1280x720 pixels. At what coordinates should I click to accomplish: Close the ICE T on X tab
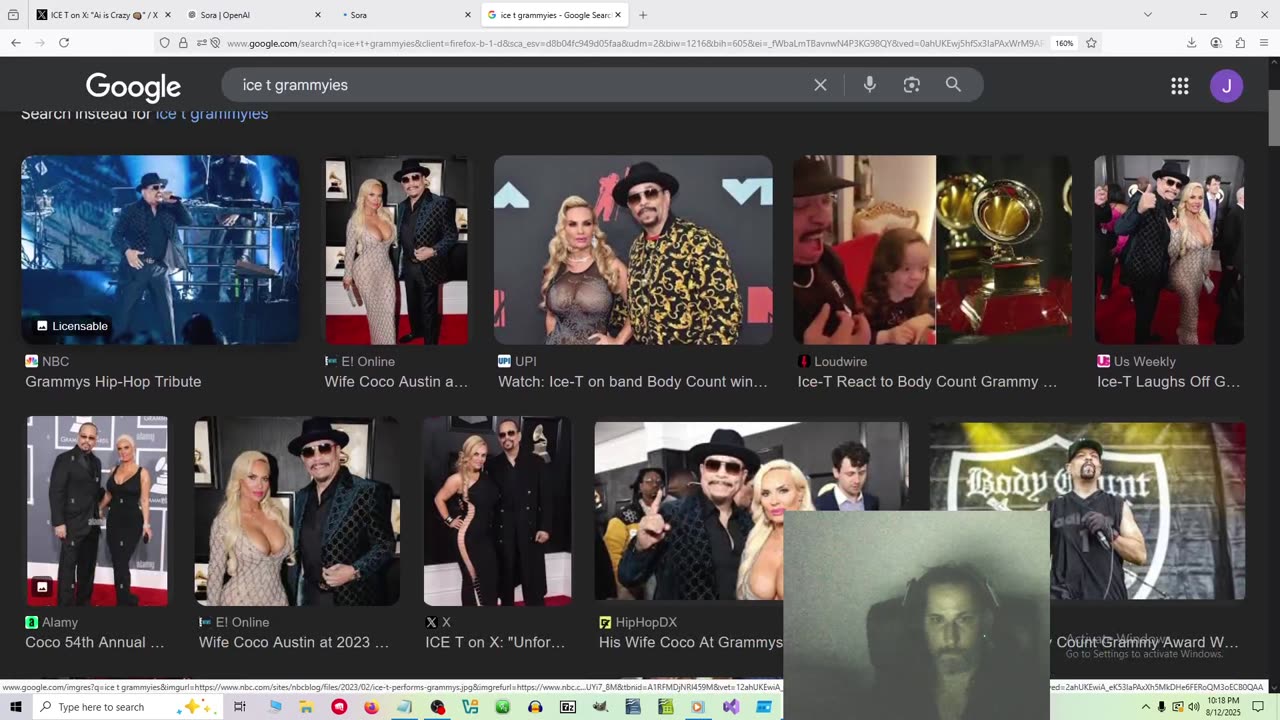(x=168, y=15)
